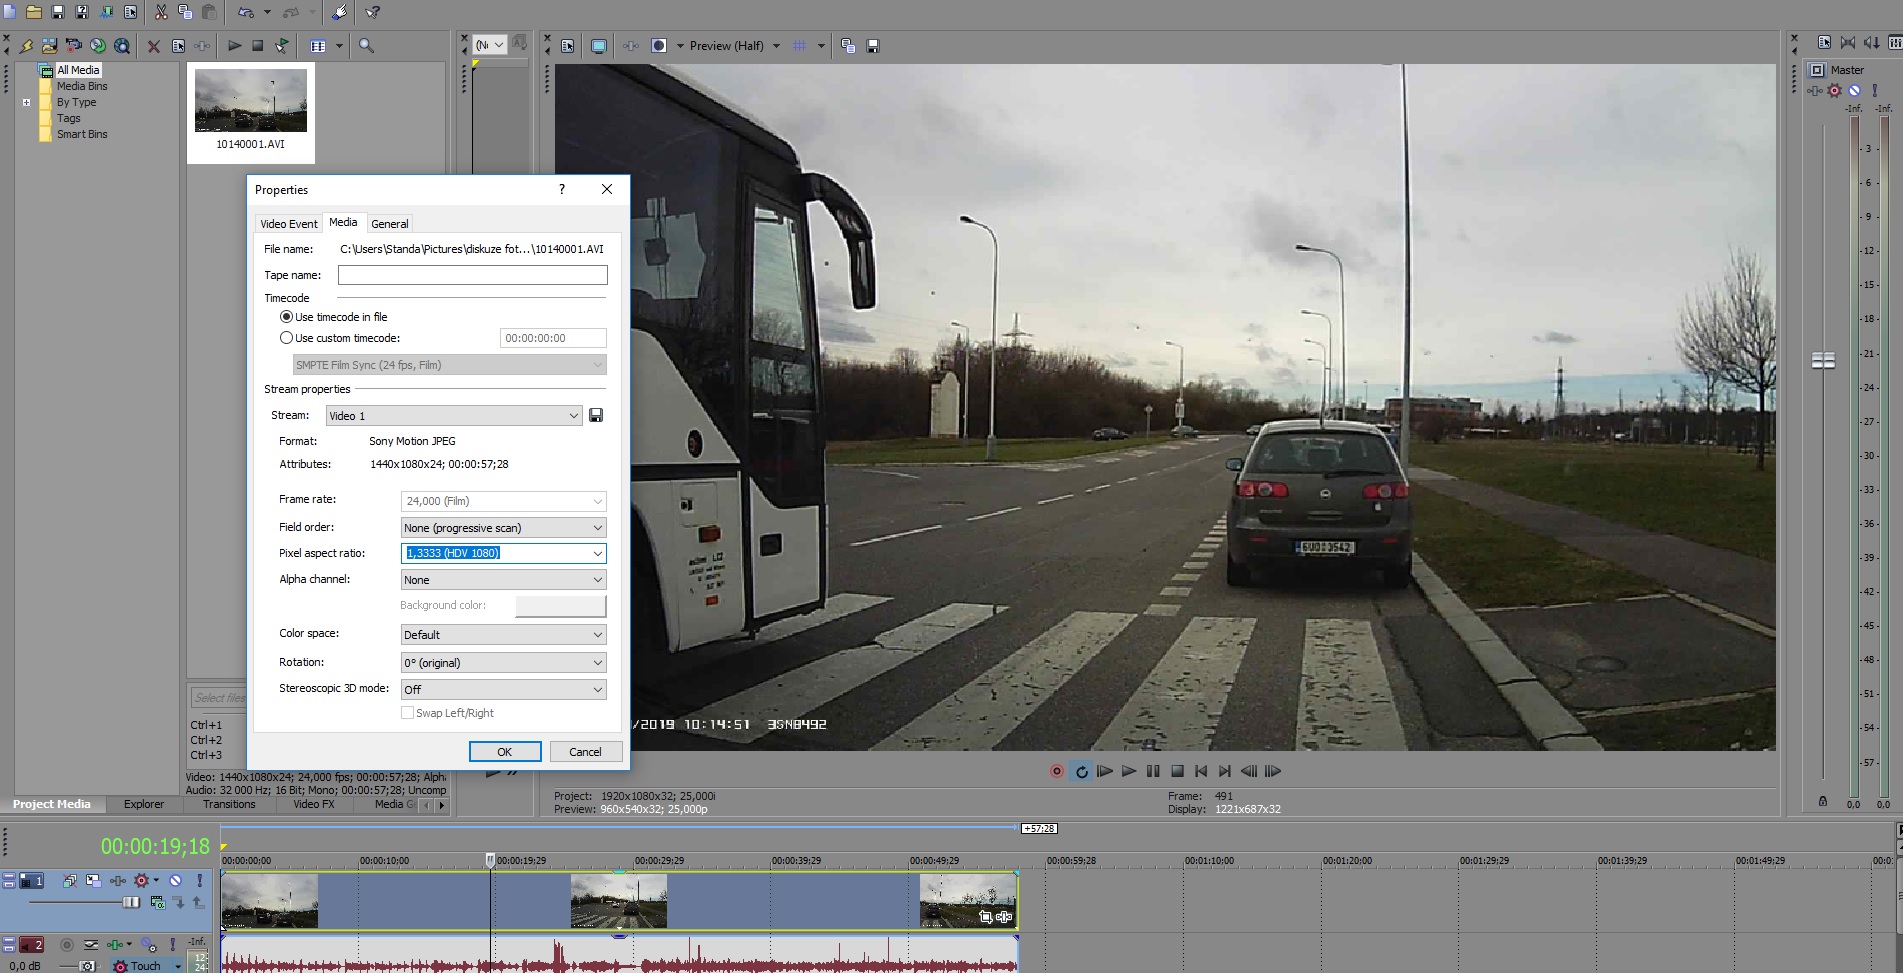Select 'Use custom timecode' radio button

(287, 338)
